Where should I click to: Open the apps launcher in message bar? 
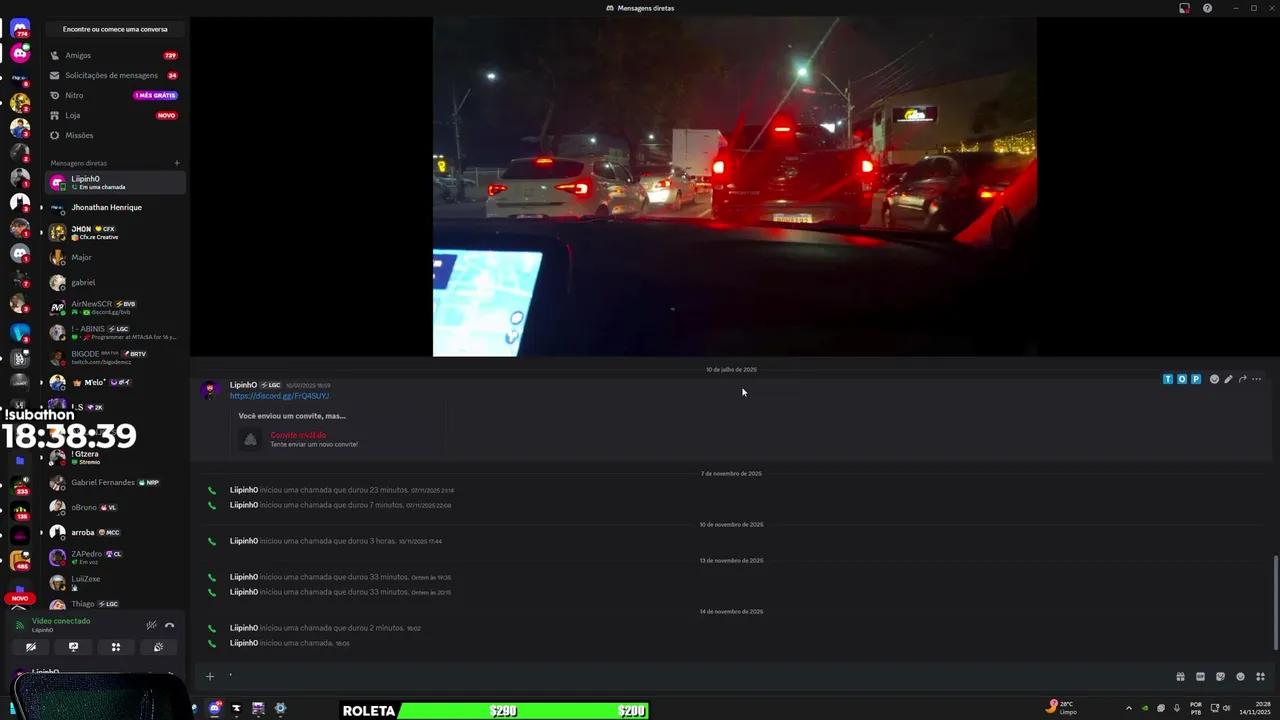[x=1260, y=676]
